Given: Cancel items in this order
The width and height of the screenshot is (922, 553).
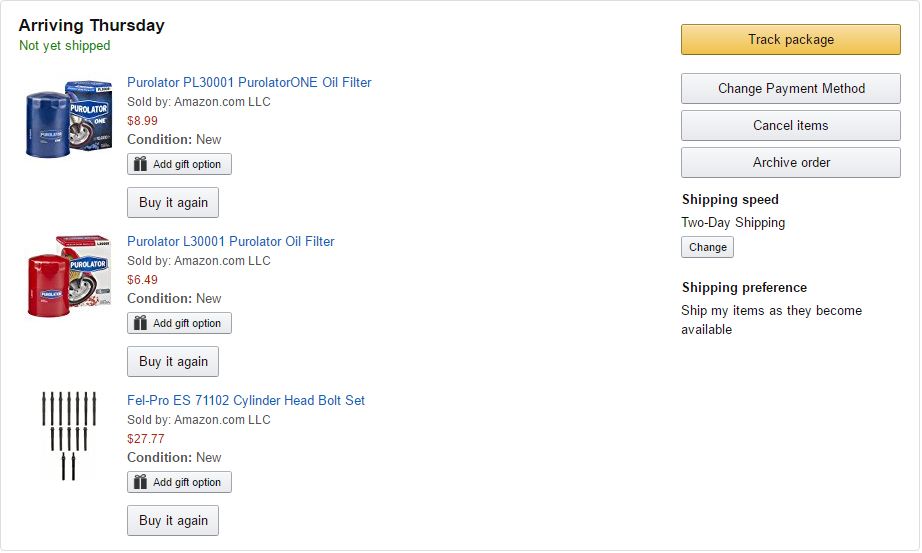Looking at the screenshot, I should tap(790, 125).
